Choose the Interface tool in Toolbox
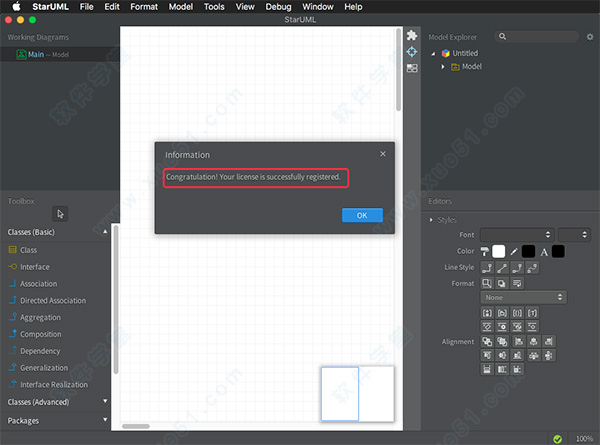The width and height of the screenshot is (600, 445). pos(34,267)
